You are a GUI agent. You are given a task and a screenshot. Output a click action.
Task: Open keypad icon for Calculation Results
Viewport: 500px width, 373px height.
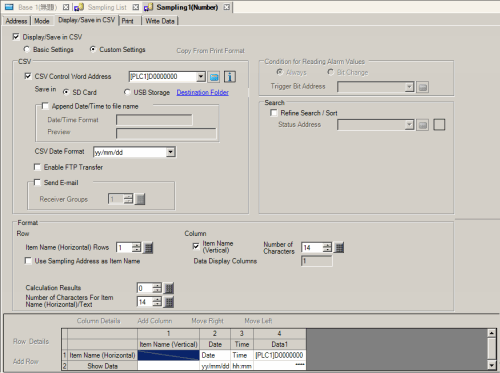pyautogui.click(x=169, y=288)
